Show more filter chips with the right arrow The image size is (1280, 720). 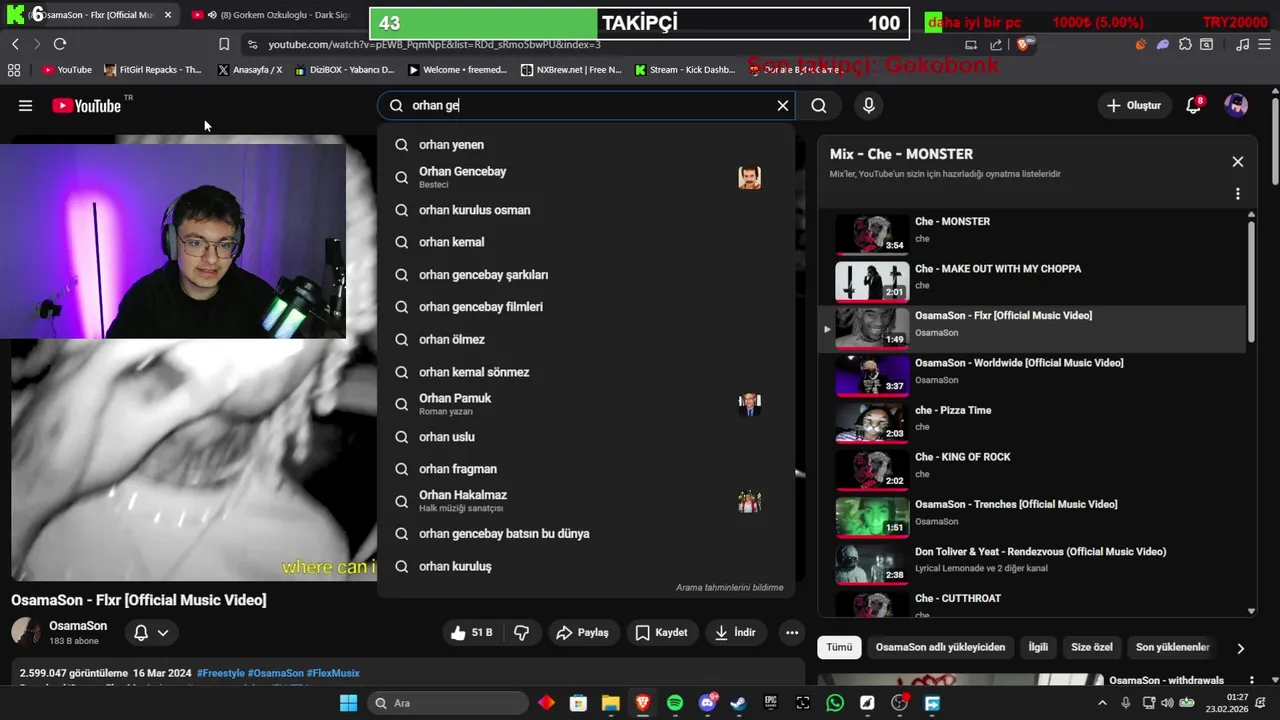click(x=1240, y=648)
